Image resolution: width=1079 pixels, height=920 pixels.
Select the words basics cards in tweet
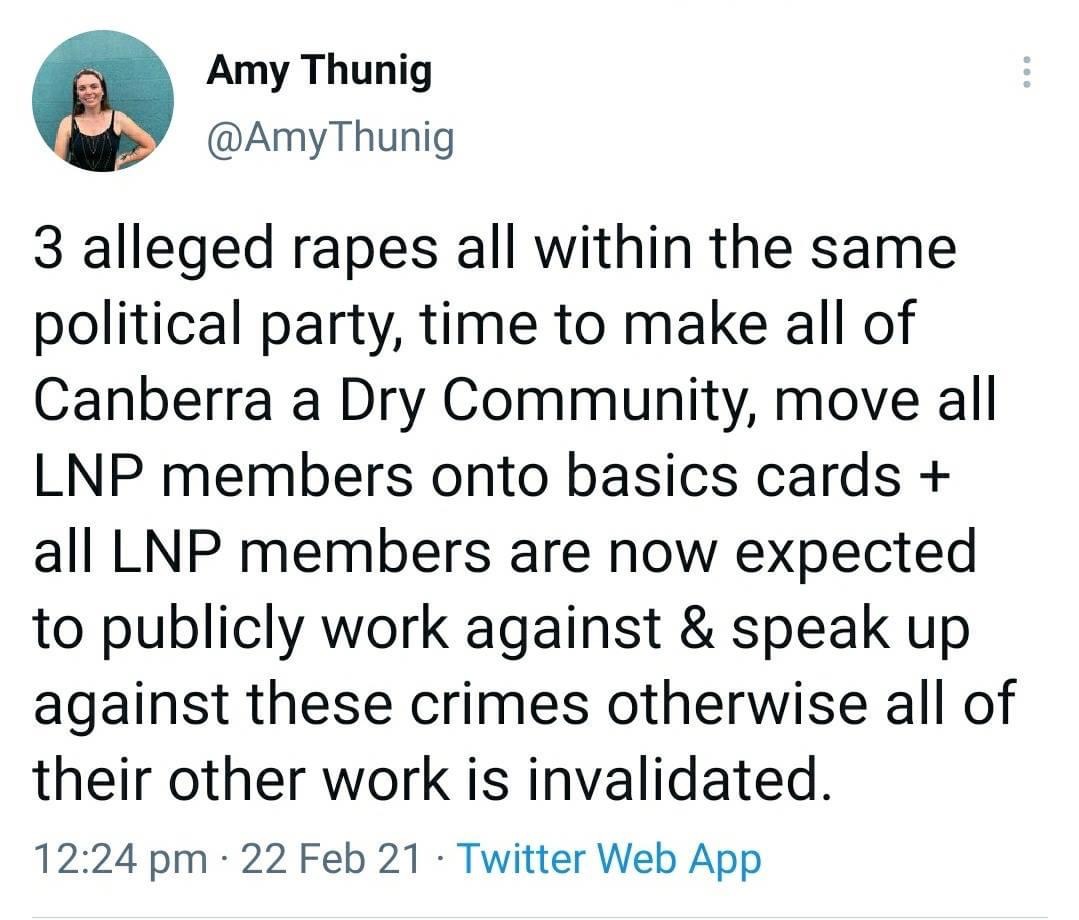tap(734, 475)
